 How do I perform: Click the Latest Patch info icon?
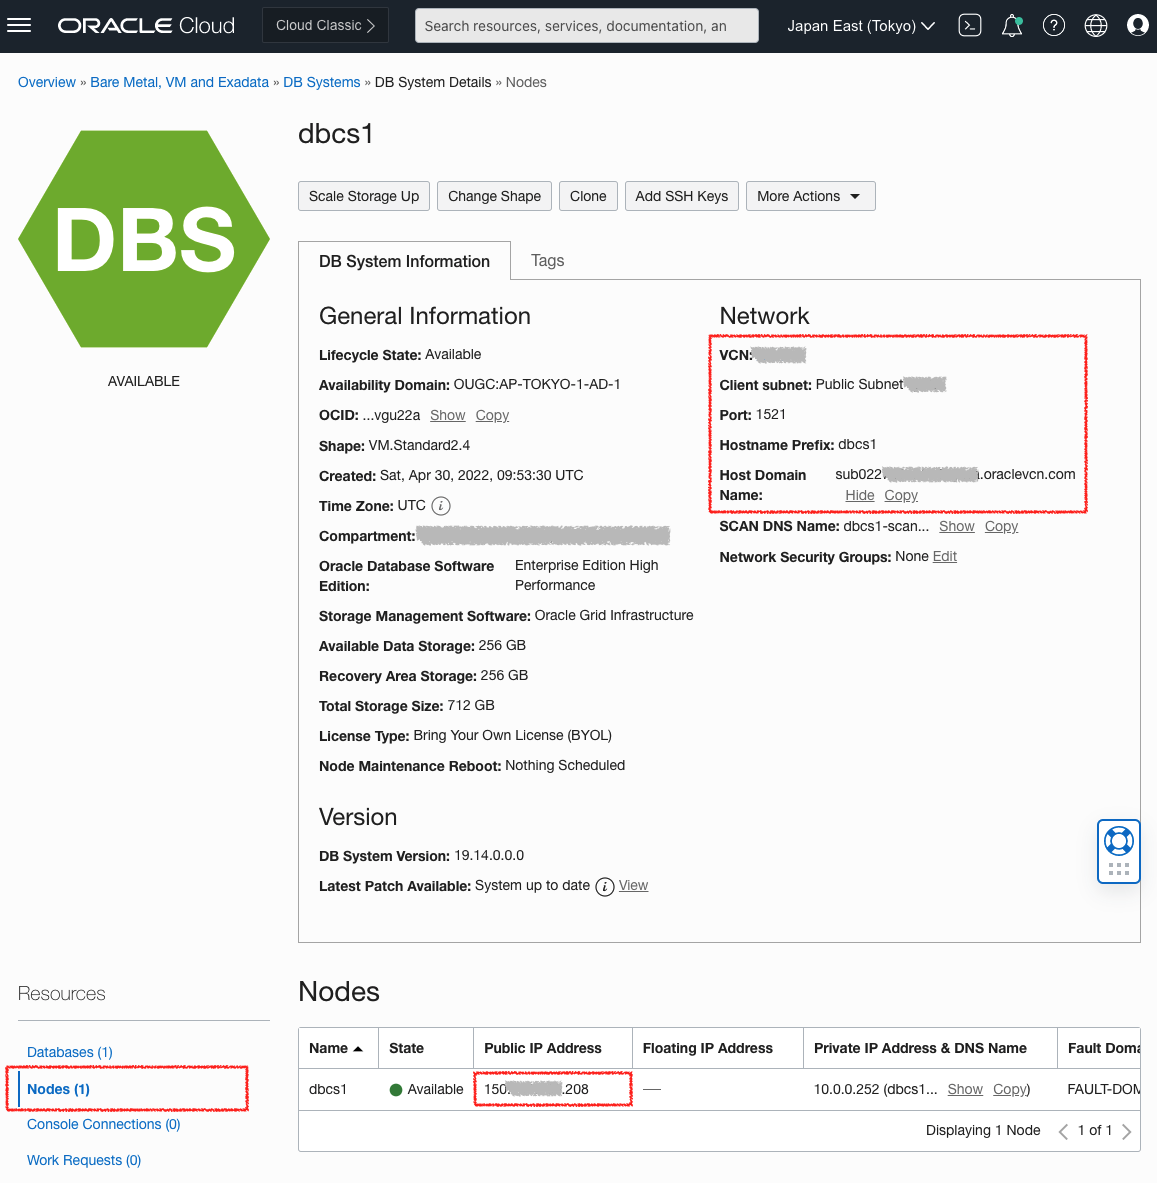point(605,886)
